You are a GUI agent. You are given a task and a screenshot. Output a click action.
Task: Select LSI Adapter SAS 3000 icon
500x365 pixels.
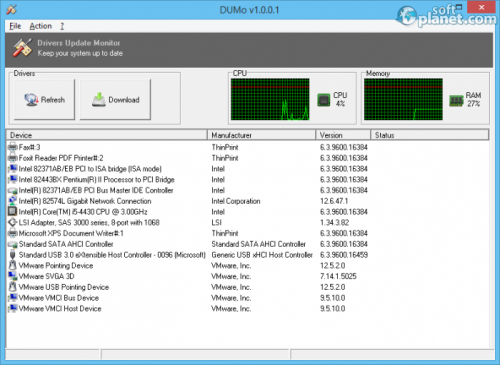click(x=12, y=222)
